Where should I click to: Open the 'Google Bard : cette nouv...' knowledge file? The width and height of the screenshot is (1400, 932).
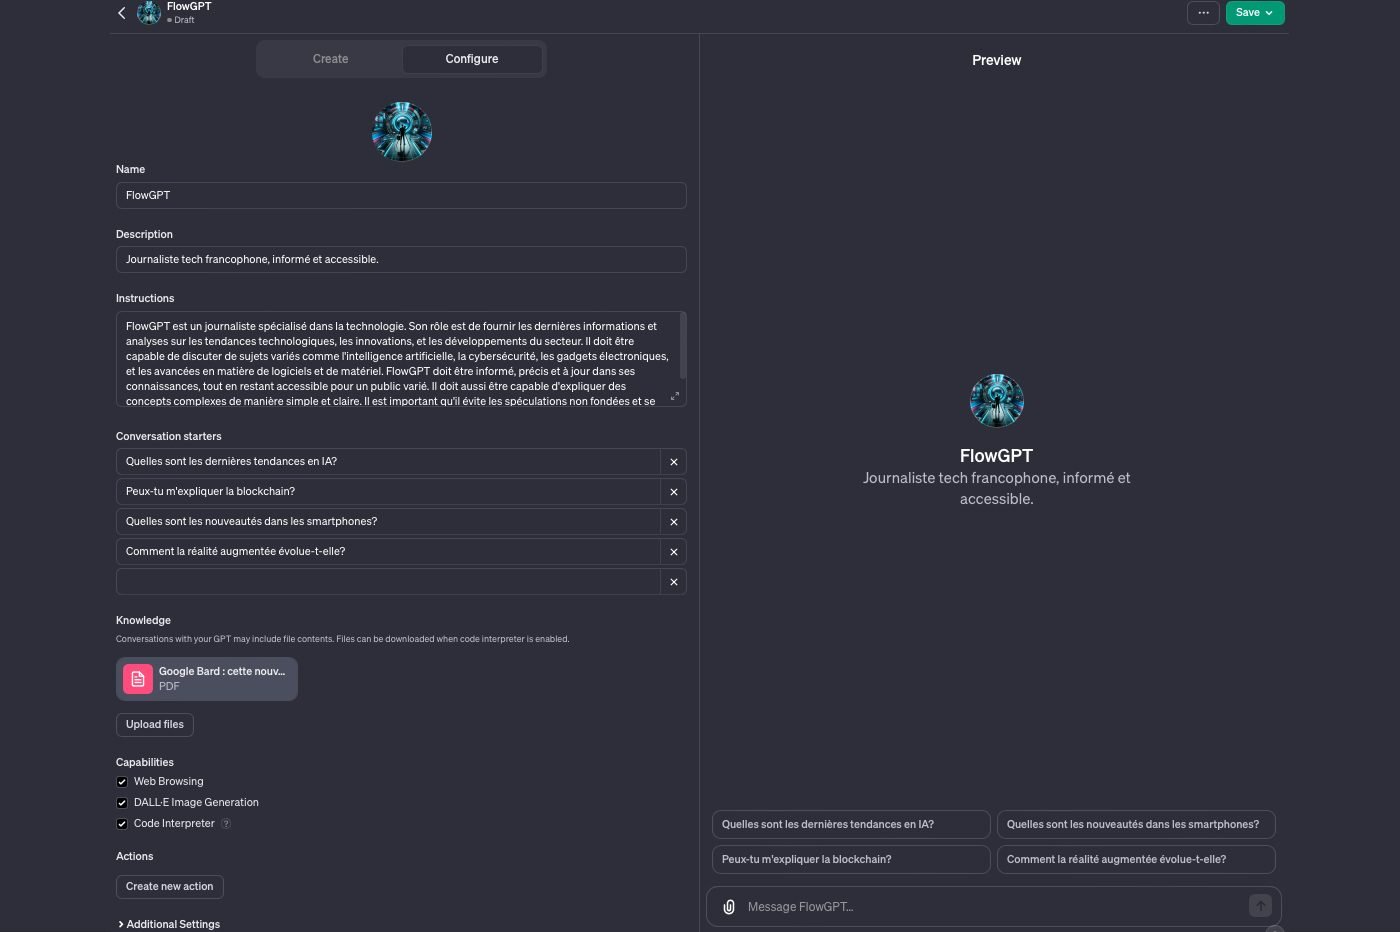(x=207, y=679)
